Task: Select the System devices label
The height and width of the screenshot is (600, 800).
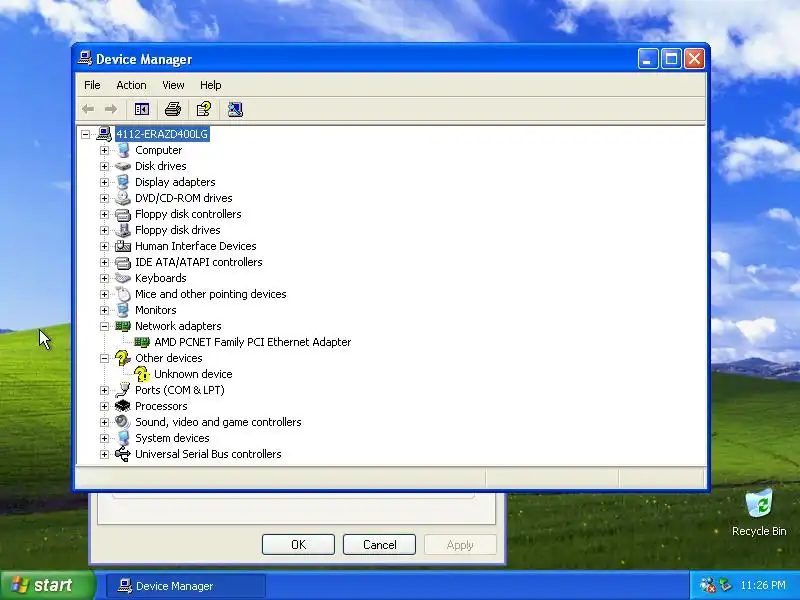Action: [172, 438]
